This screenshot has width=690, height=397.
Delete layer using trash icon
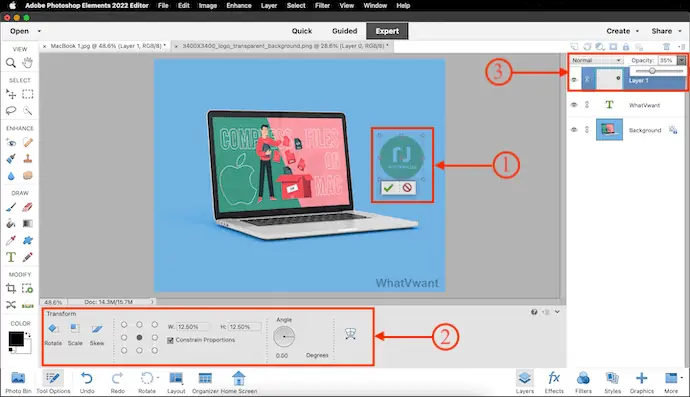[666, 47]
